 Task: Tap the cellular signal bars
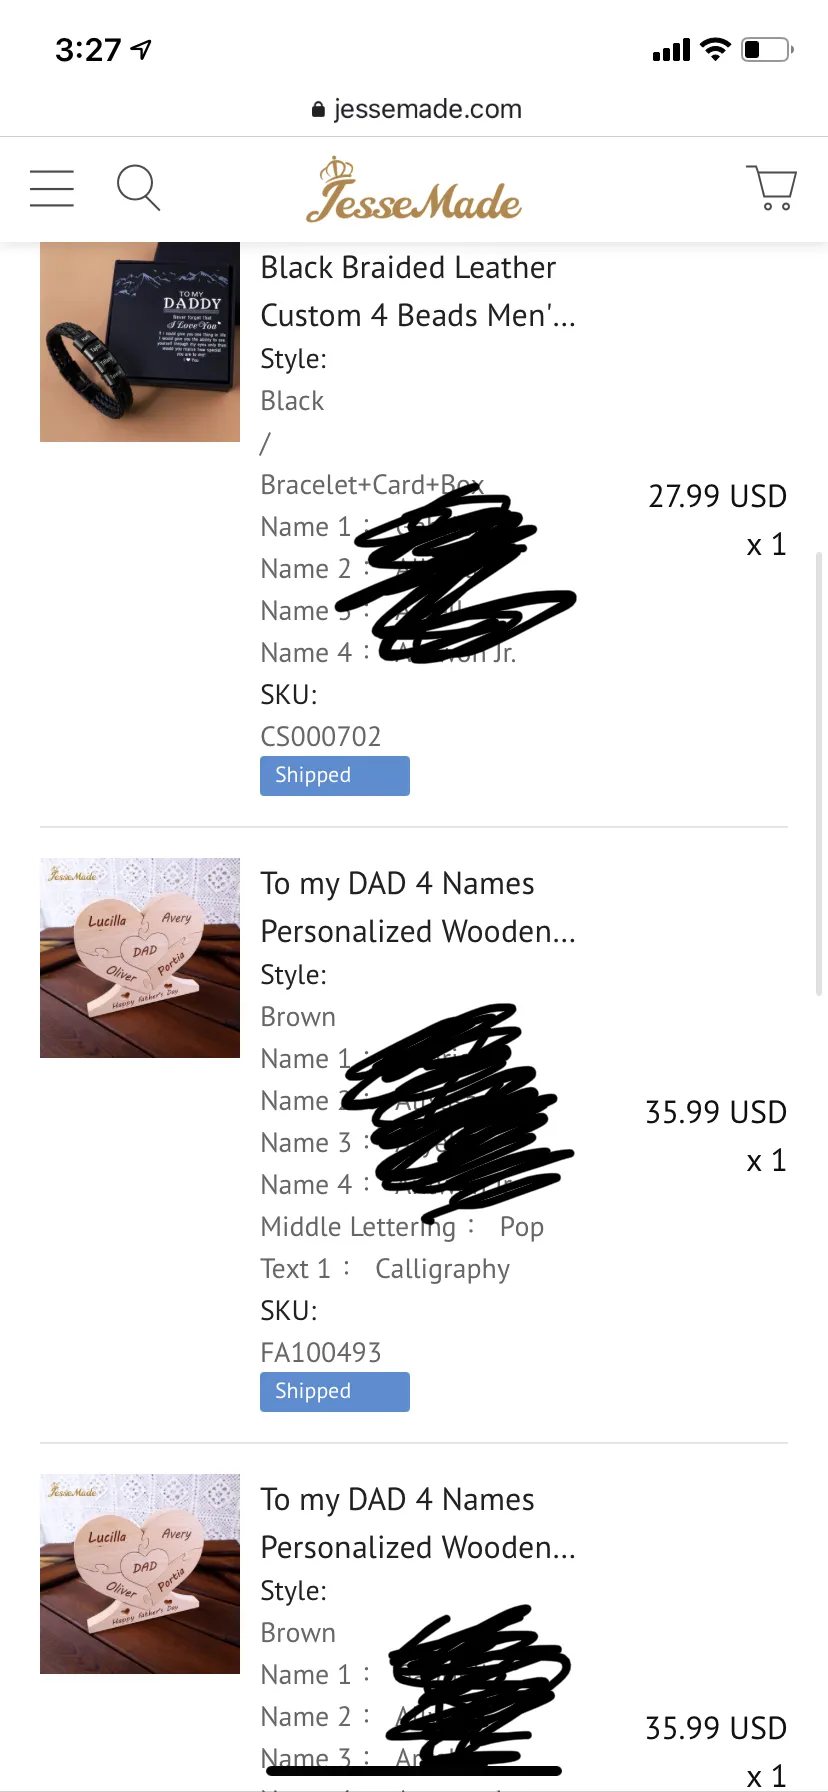(x=671, y=50)
